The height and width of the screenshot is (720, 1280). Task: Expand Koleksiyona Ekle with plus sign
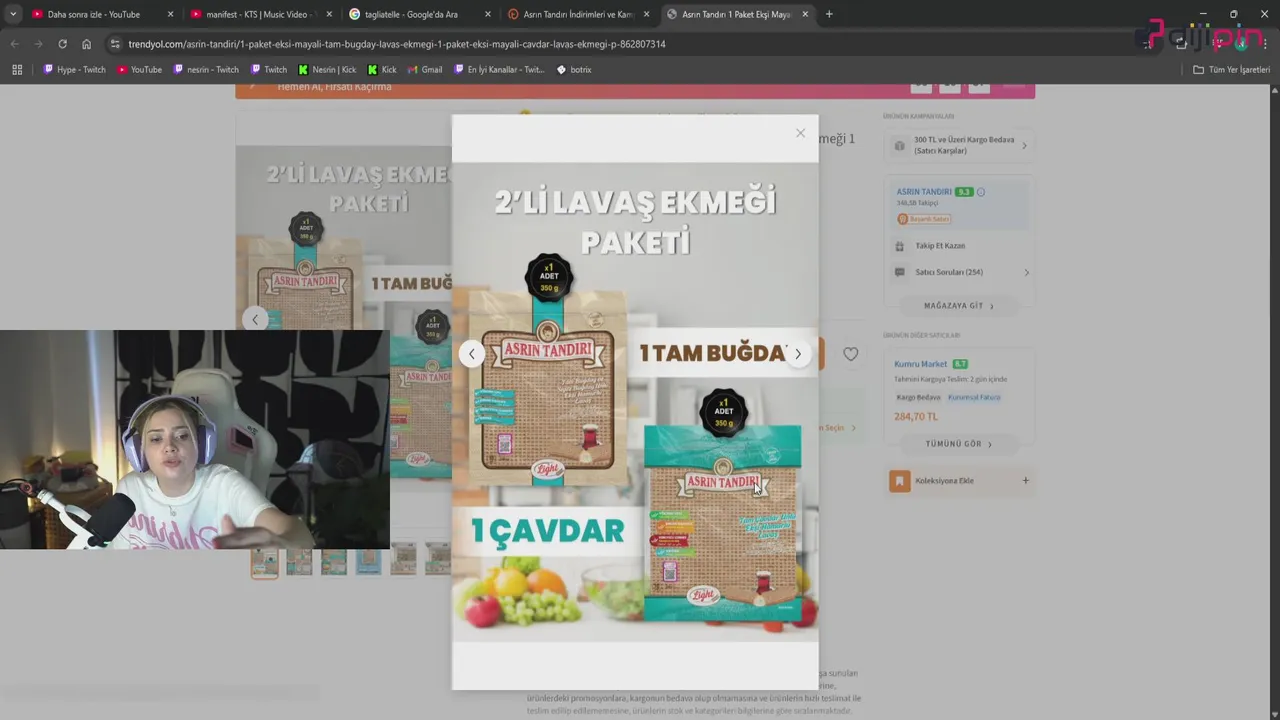[1025, 481]
